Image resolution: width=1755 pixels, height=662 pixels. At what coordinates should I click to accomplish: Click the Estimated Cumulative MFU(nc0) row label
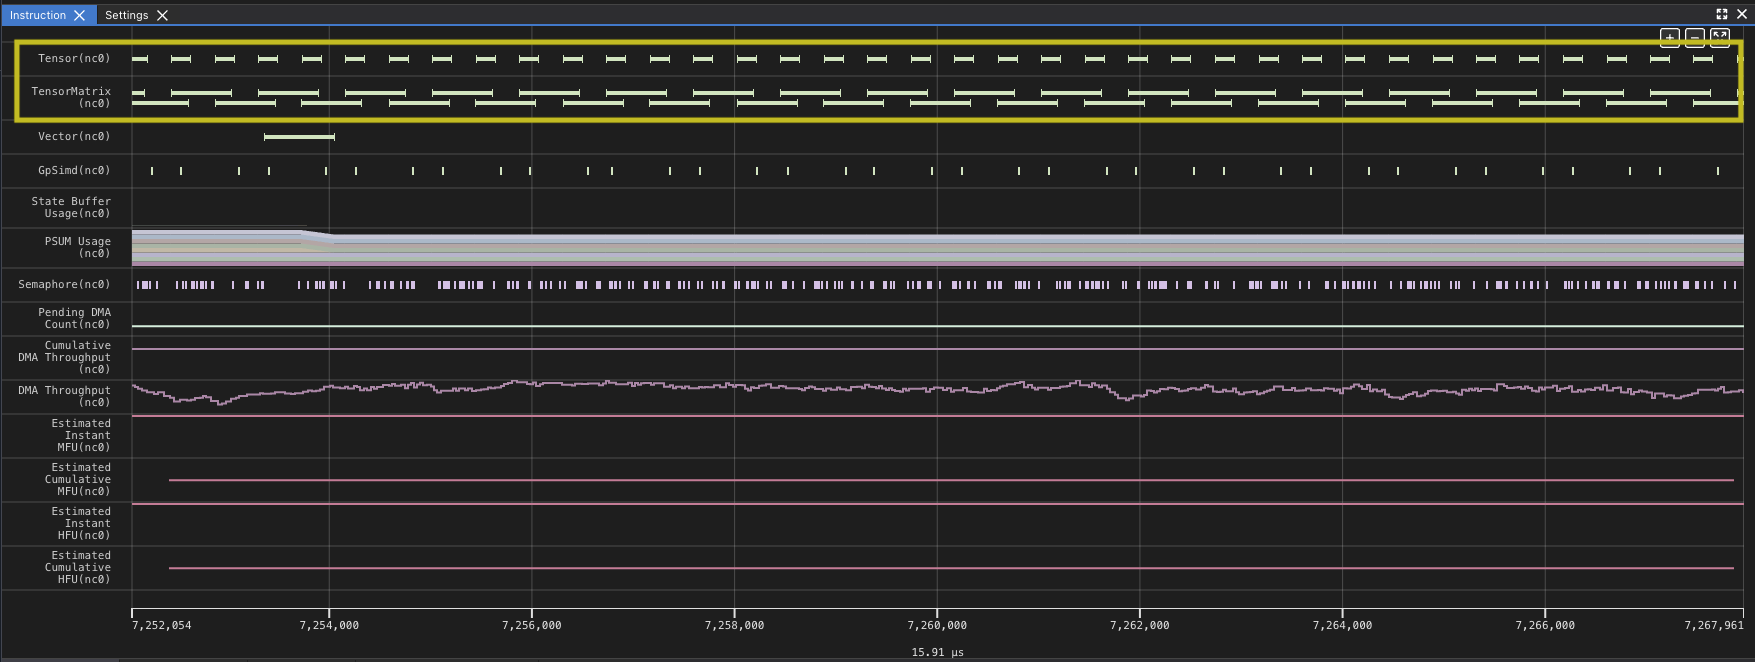click(x=78, y=479)
